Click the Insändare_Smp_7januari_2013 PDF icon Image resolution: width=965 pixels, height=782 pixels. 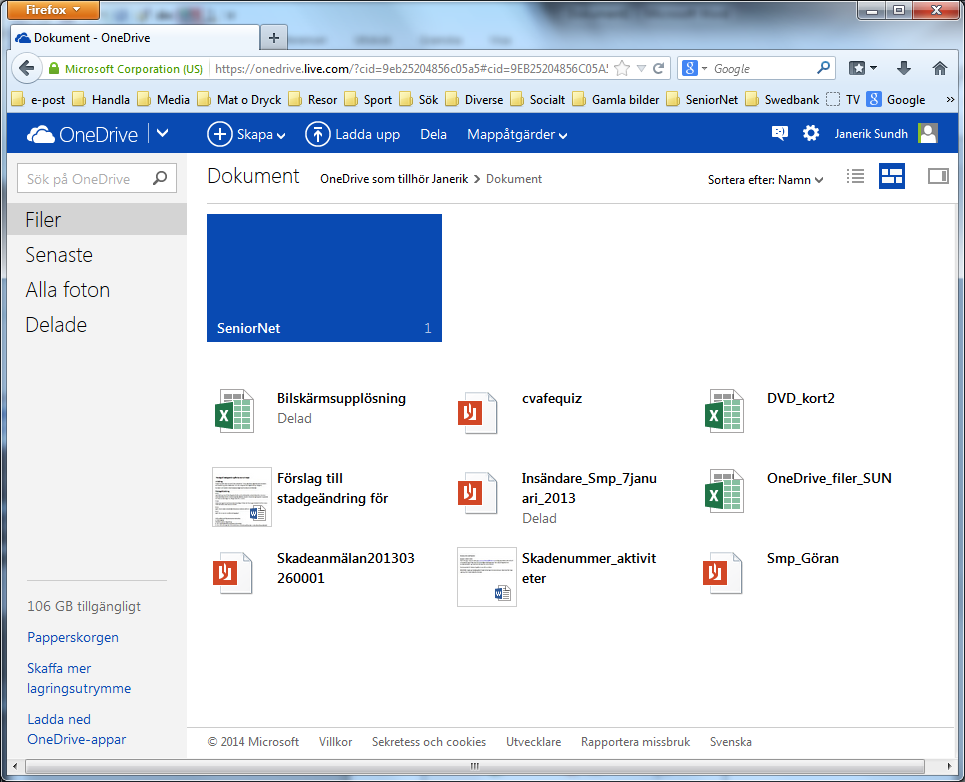[x=478, y=492]
